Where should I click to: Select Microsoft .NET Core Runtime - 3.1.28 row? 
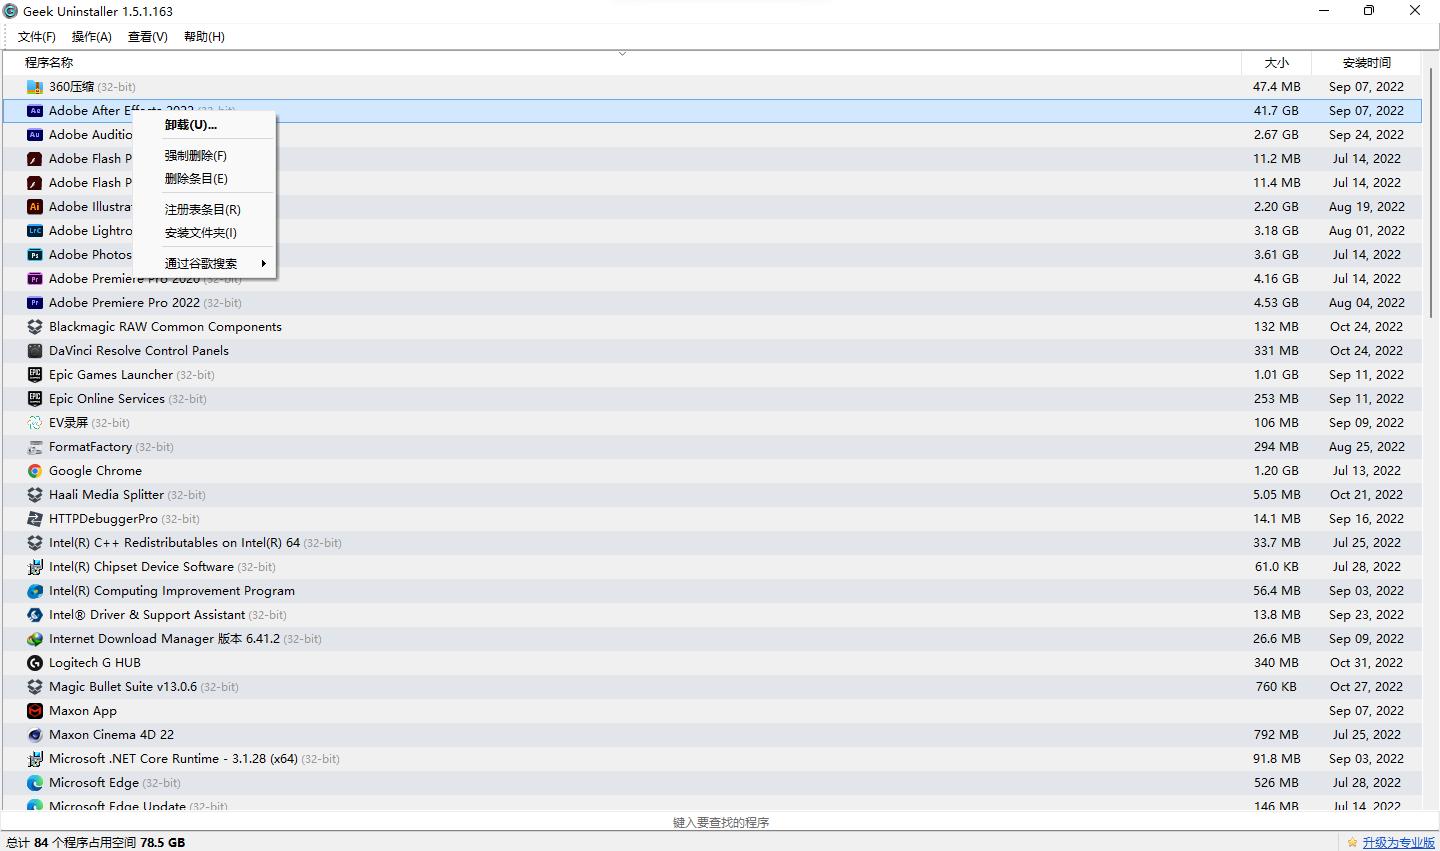pos(712,759)
